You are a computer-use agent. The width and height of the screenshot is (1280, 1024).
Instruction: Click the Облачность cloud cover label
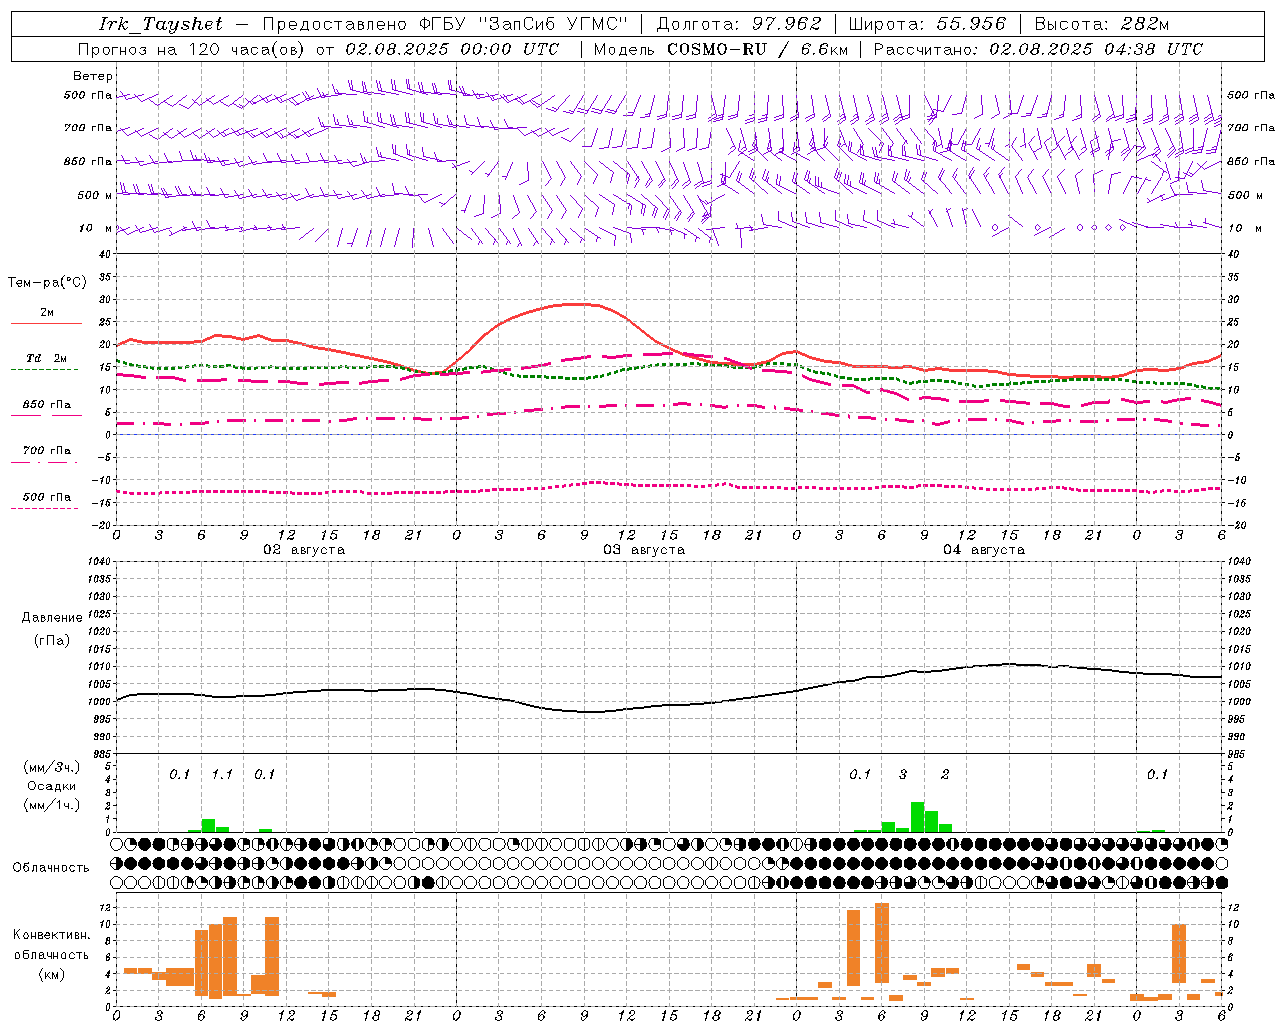tap(51, 868)
